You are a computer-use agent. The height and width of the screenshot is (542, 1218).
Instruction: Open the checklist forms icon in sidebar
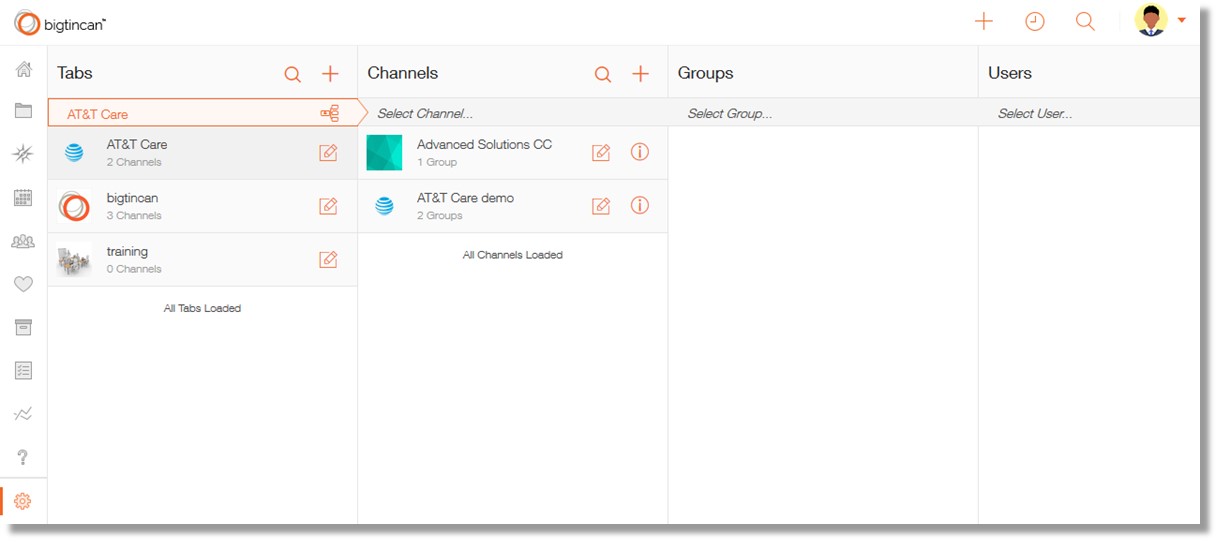(x=23, y=370)
